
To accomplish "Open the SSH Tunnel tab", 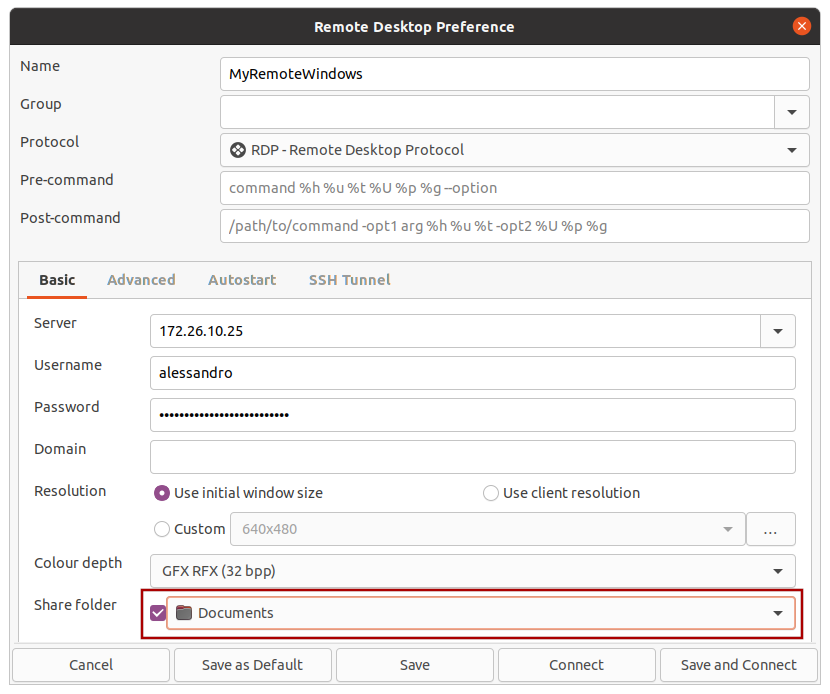I will point(349,280).
